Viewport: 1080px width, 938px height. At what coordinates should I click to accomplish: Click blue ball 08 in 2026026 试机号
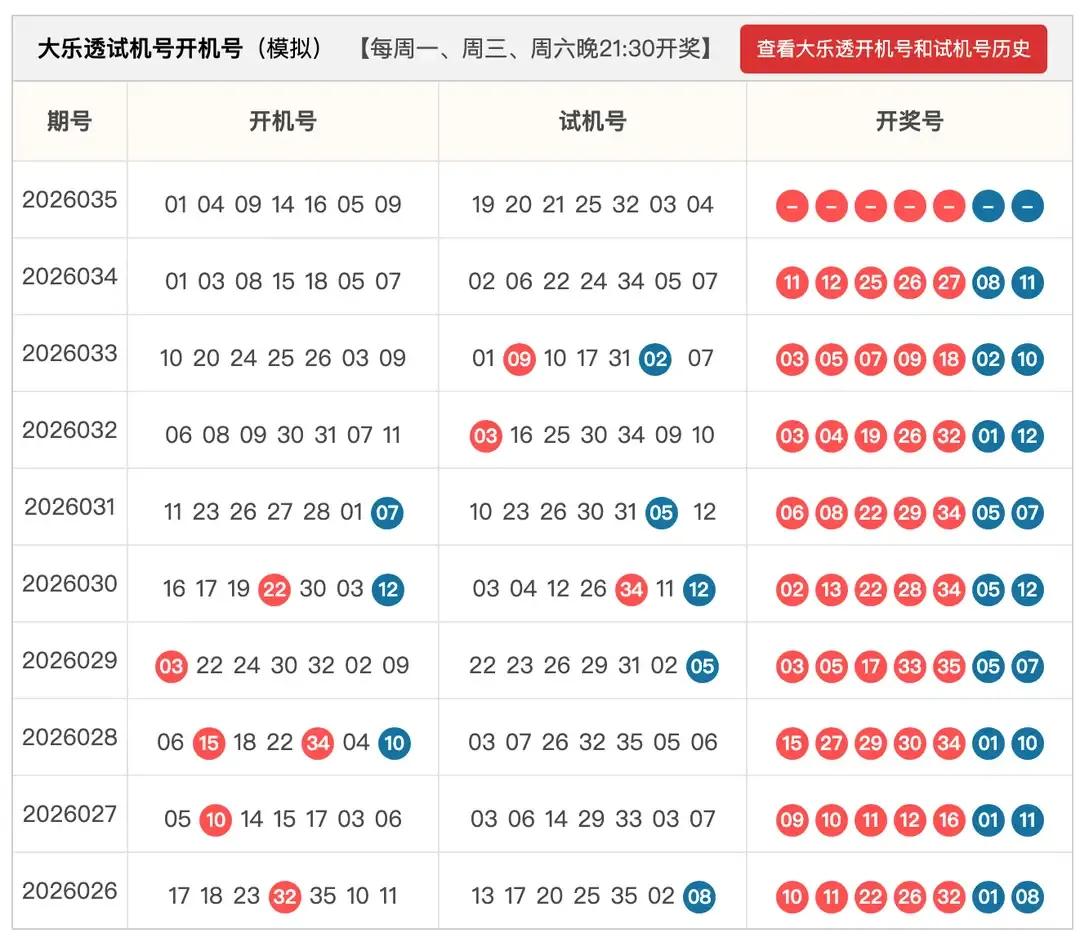click(x=699, y=897)
